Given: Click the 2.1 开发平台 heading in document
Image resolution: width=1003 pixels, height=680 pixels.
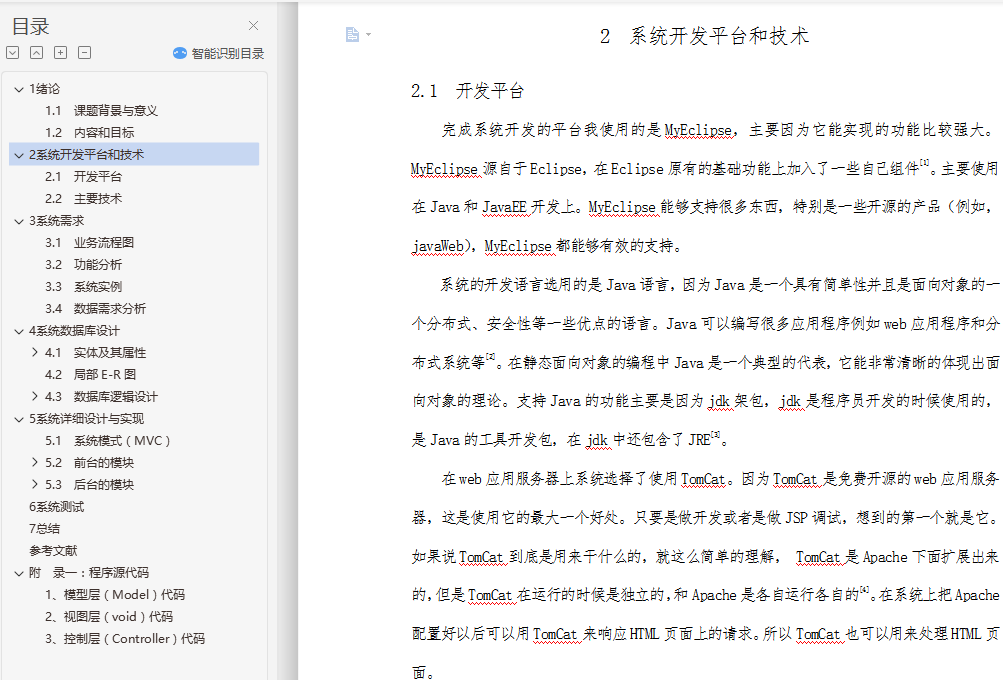Looking at the screenshot, I should pyautogui.click(x=468, y=91).
